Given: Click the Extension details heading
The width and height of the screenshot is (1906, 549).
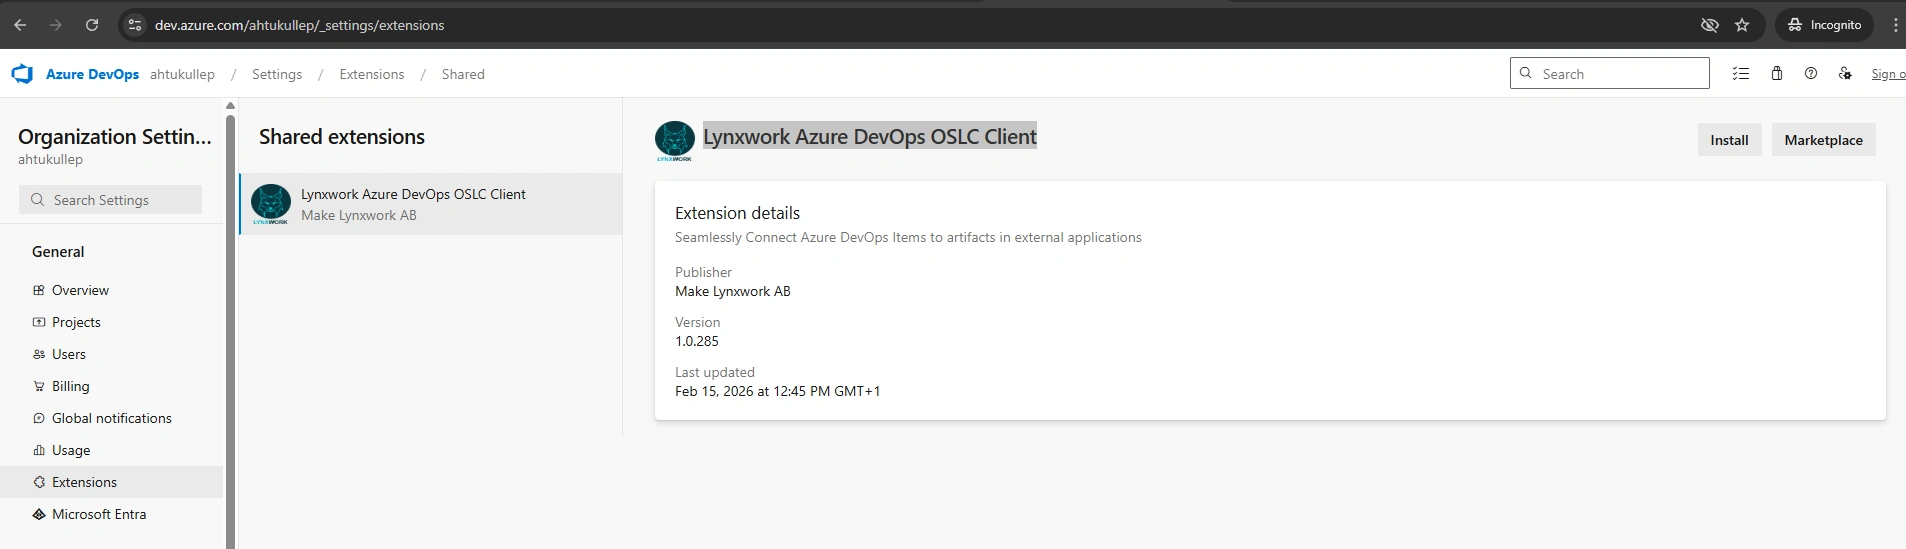Looking at the screenshot, I should pyautogui.click(x=737, y=213).
